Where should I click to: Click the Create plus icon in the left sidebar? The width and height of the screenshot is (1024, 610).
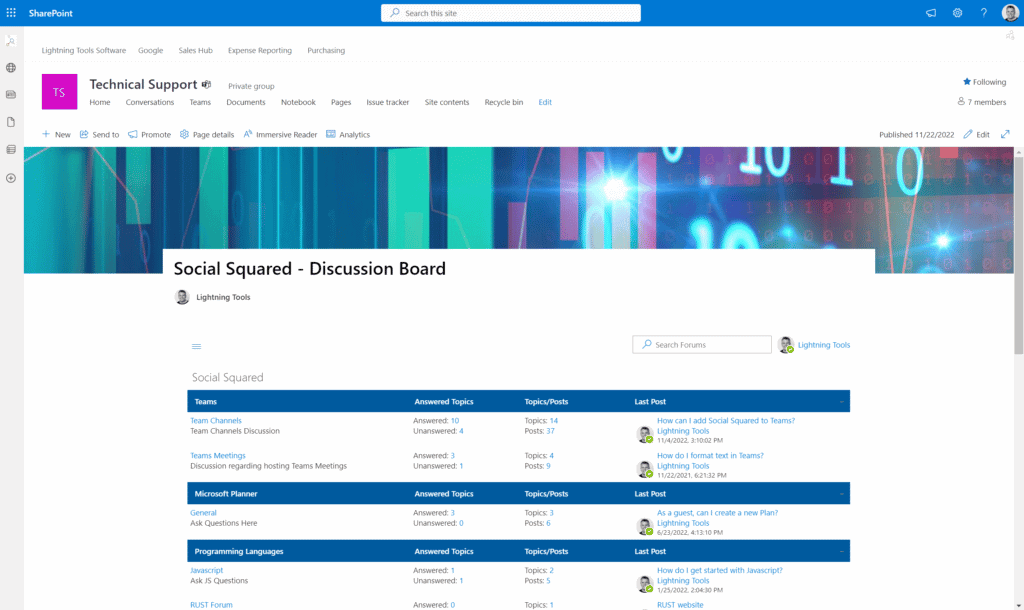pos(10,178)
